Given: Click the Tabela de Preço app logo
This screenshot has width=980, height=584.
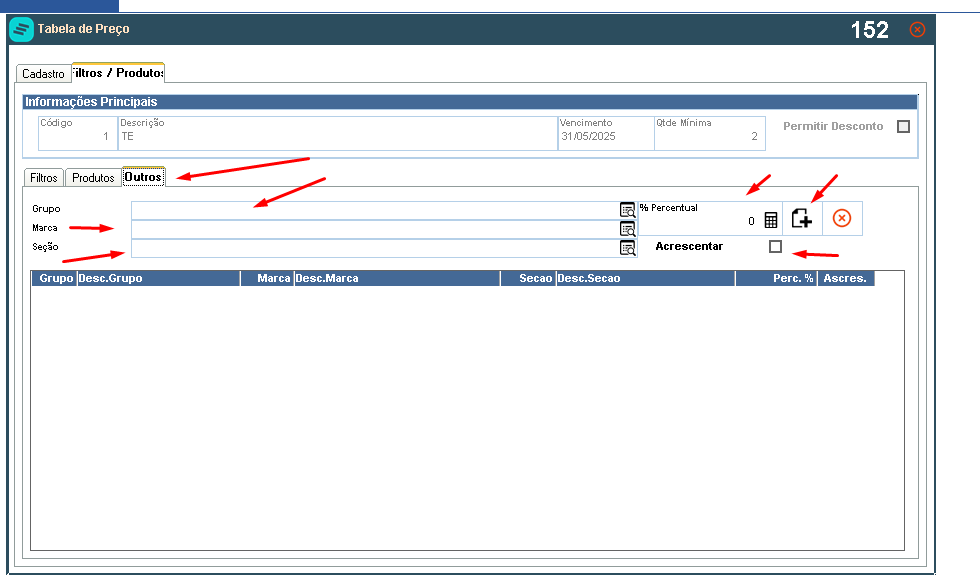Looking at the screenshot, I should pyautogui.click(x=21, y=29).
